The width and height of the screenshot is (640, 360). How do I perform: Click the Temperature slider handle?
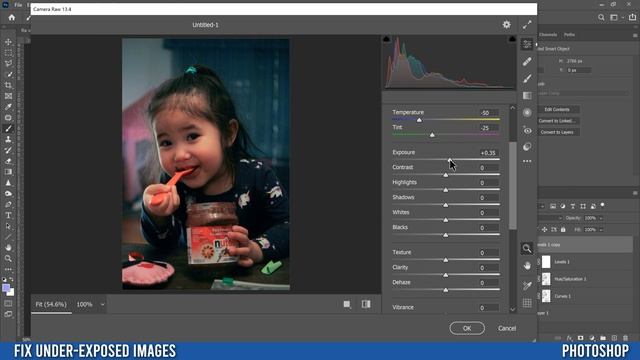[x=419, y=120]
